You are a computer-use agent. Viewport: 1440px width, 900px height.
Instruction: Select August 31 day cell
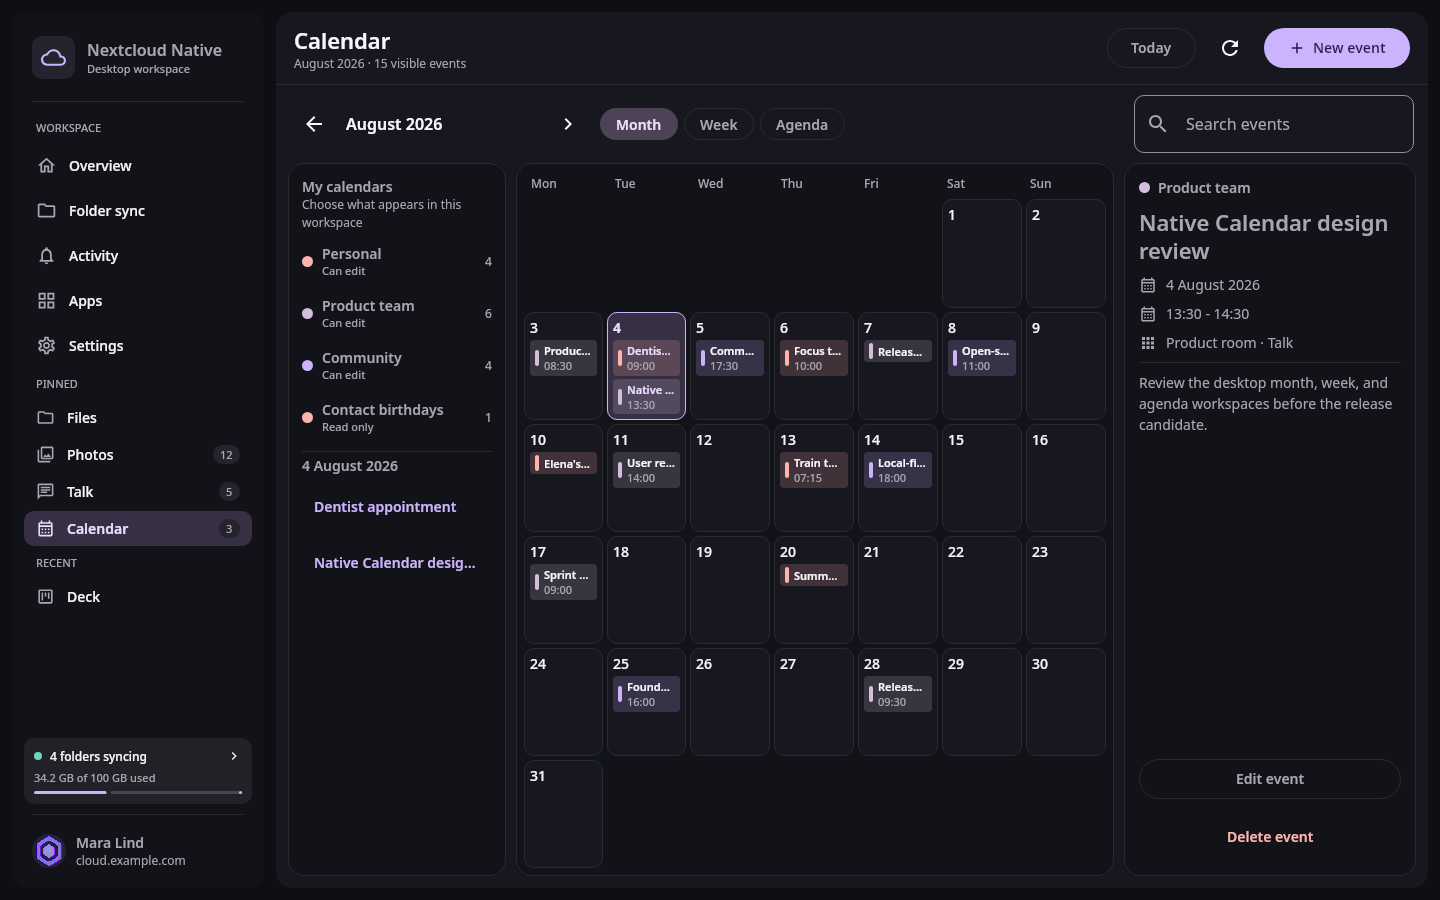[563, 814]
